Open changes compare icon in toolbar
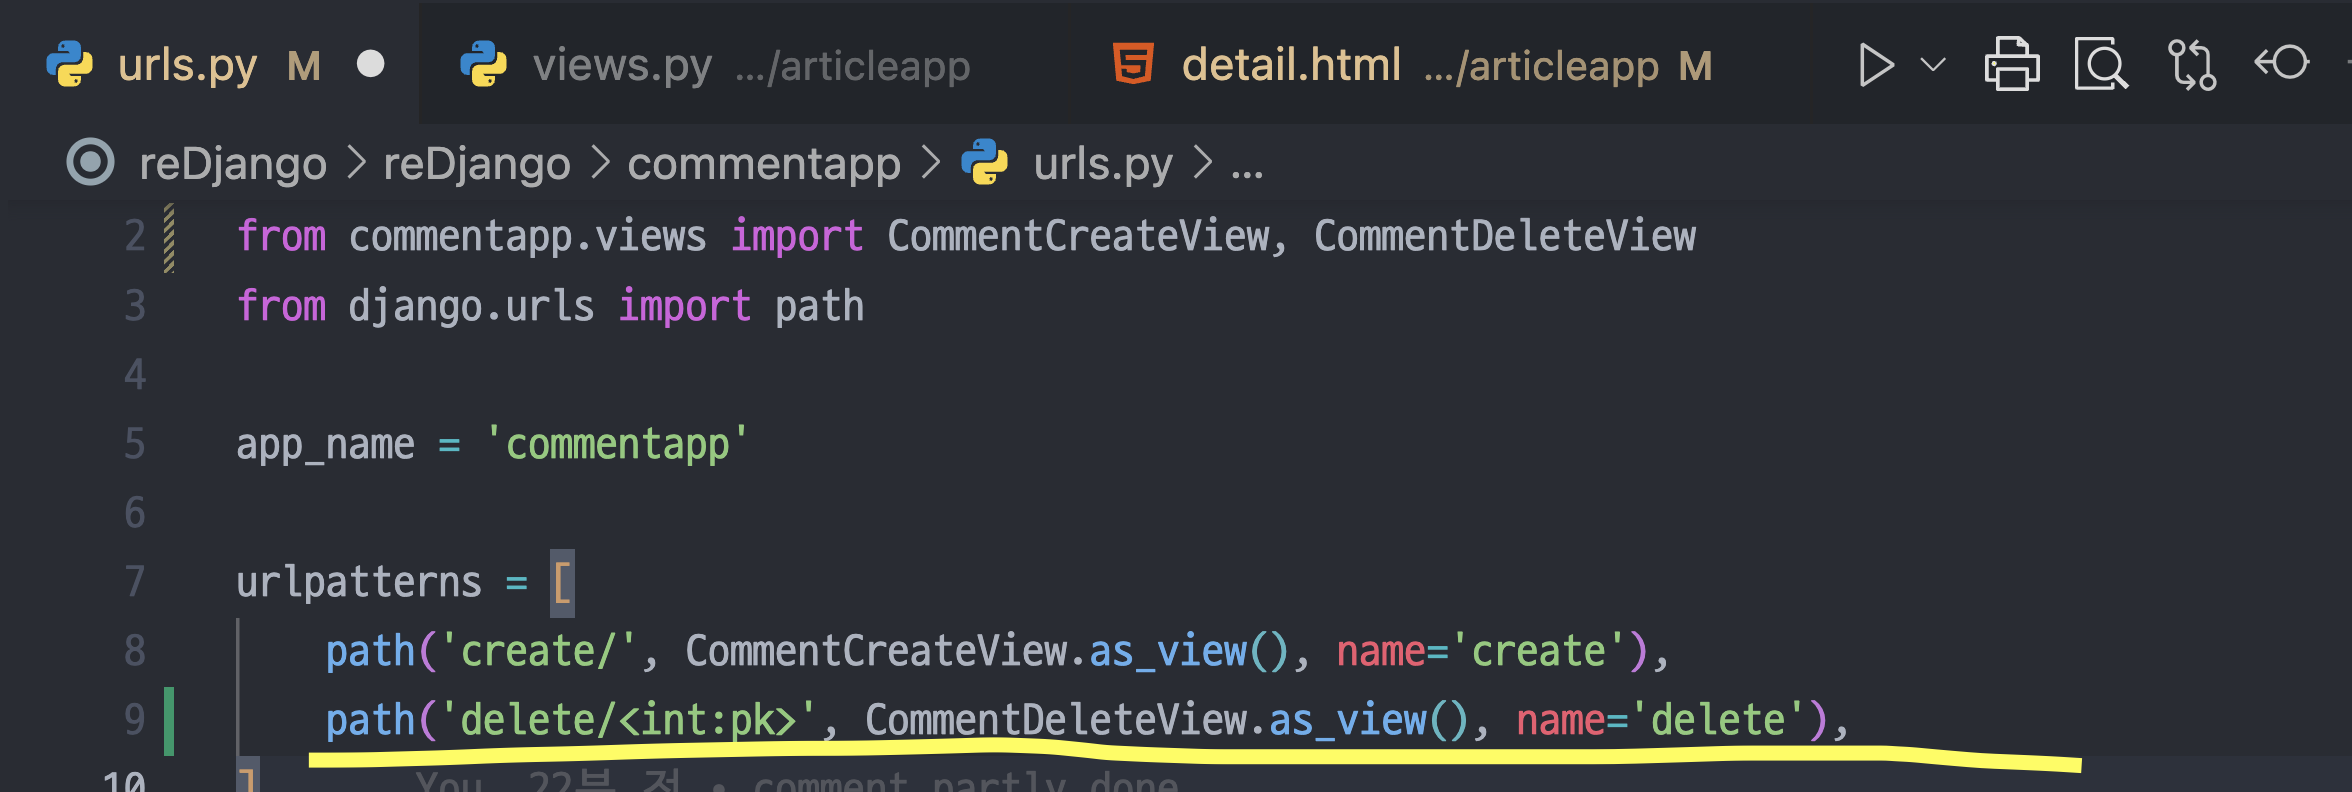 [2191, 65]
